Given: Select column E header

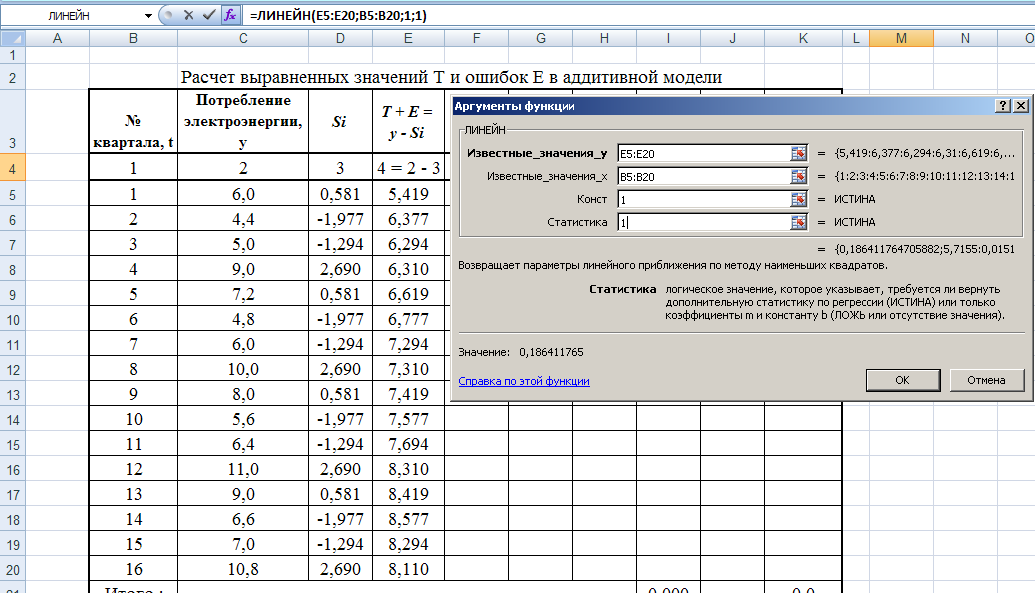Looking at the screenshot, I should point(408,38).
